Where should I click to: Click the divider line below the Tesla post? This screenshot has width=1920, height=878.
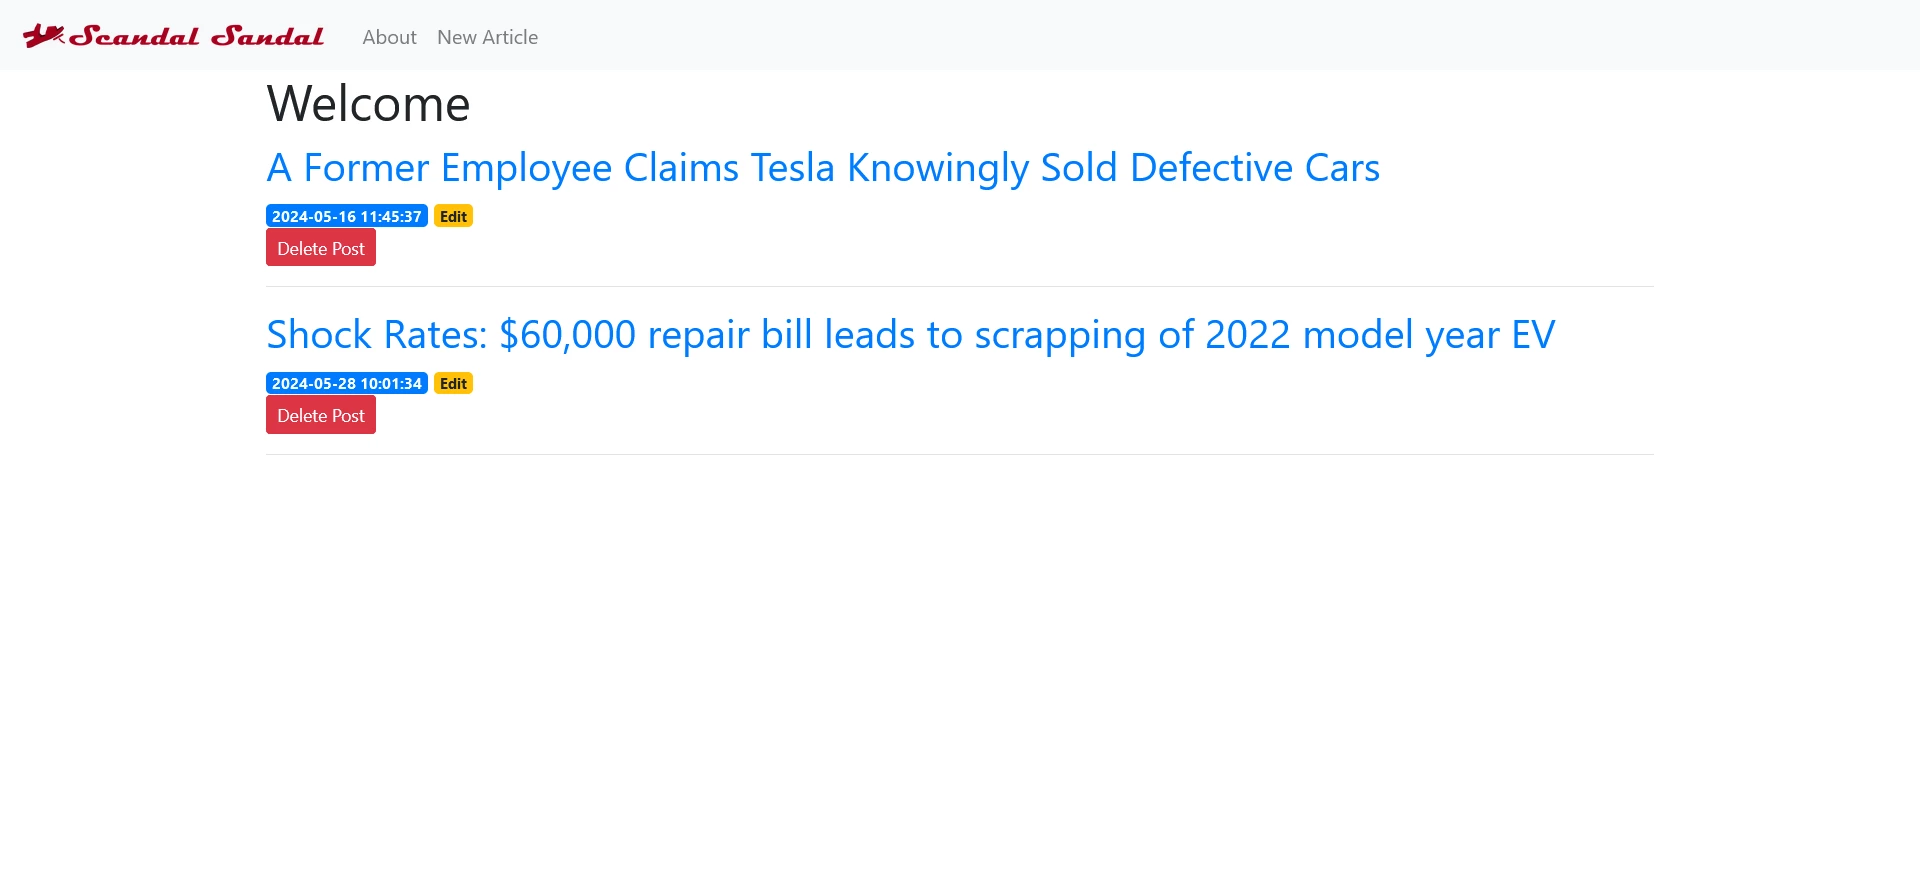pyautogui.click(x=959, y=287)
